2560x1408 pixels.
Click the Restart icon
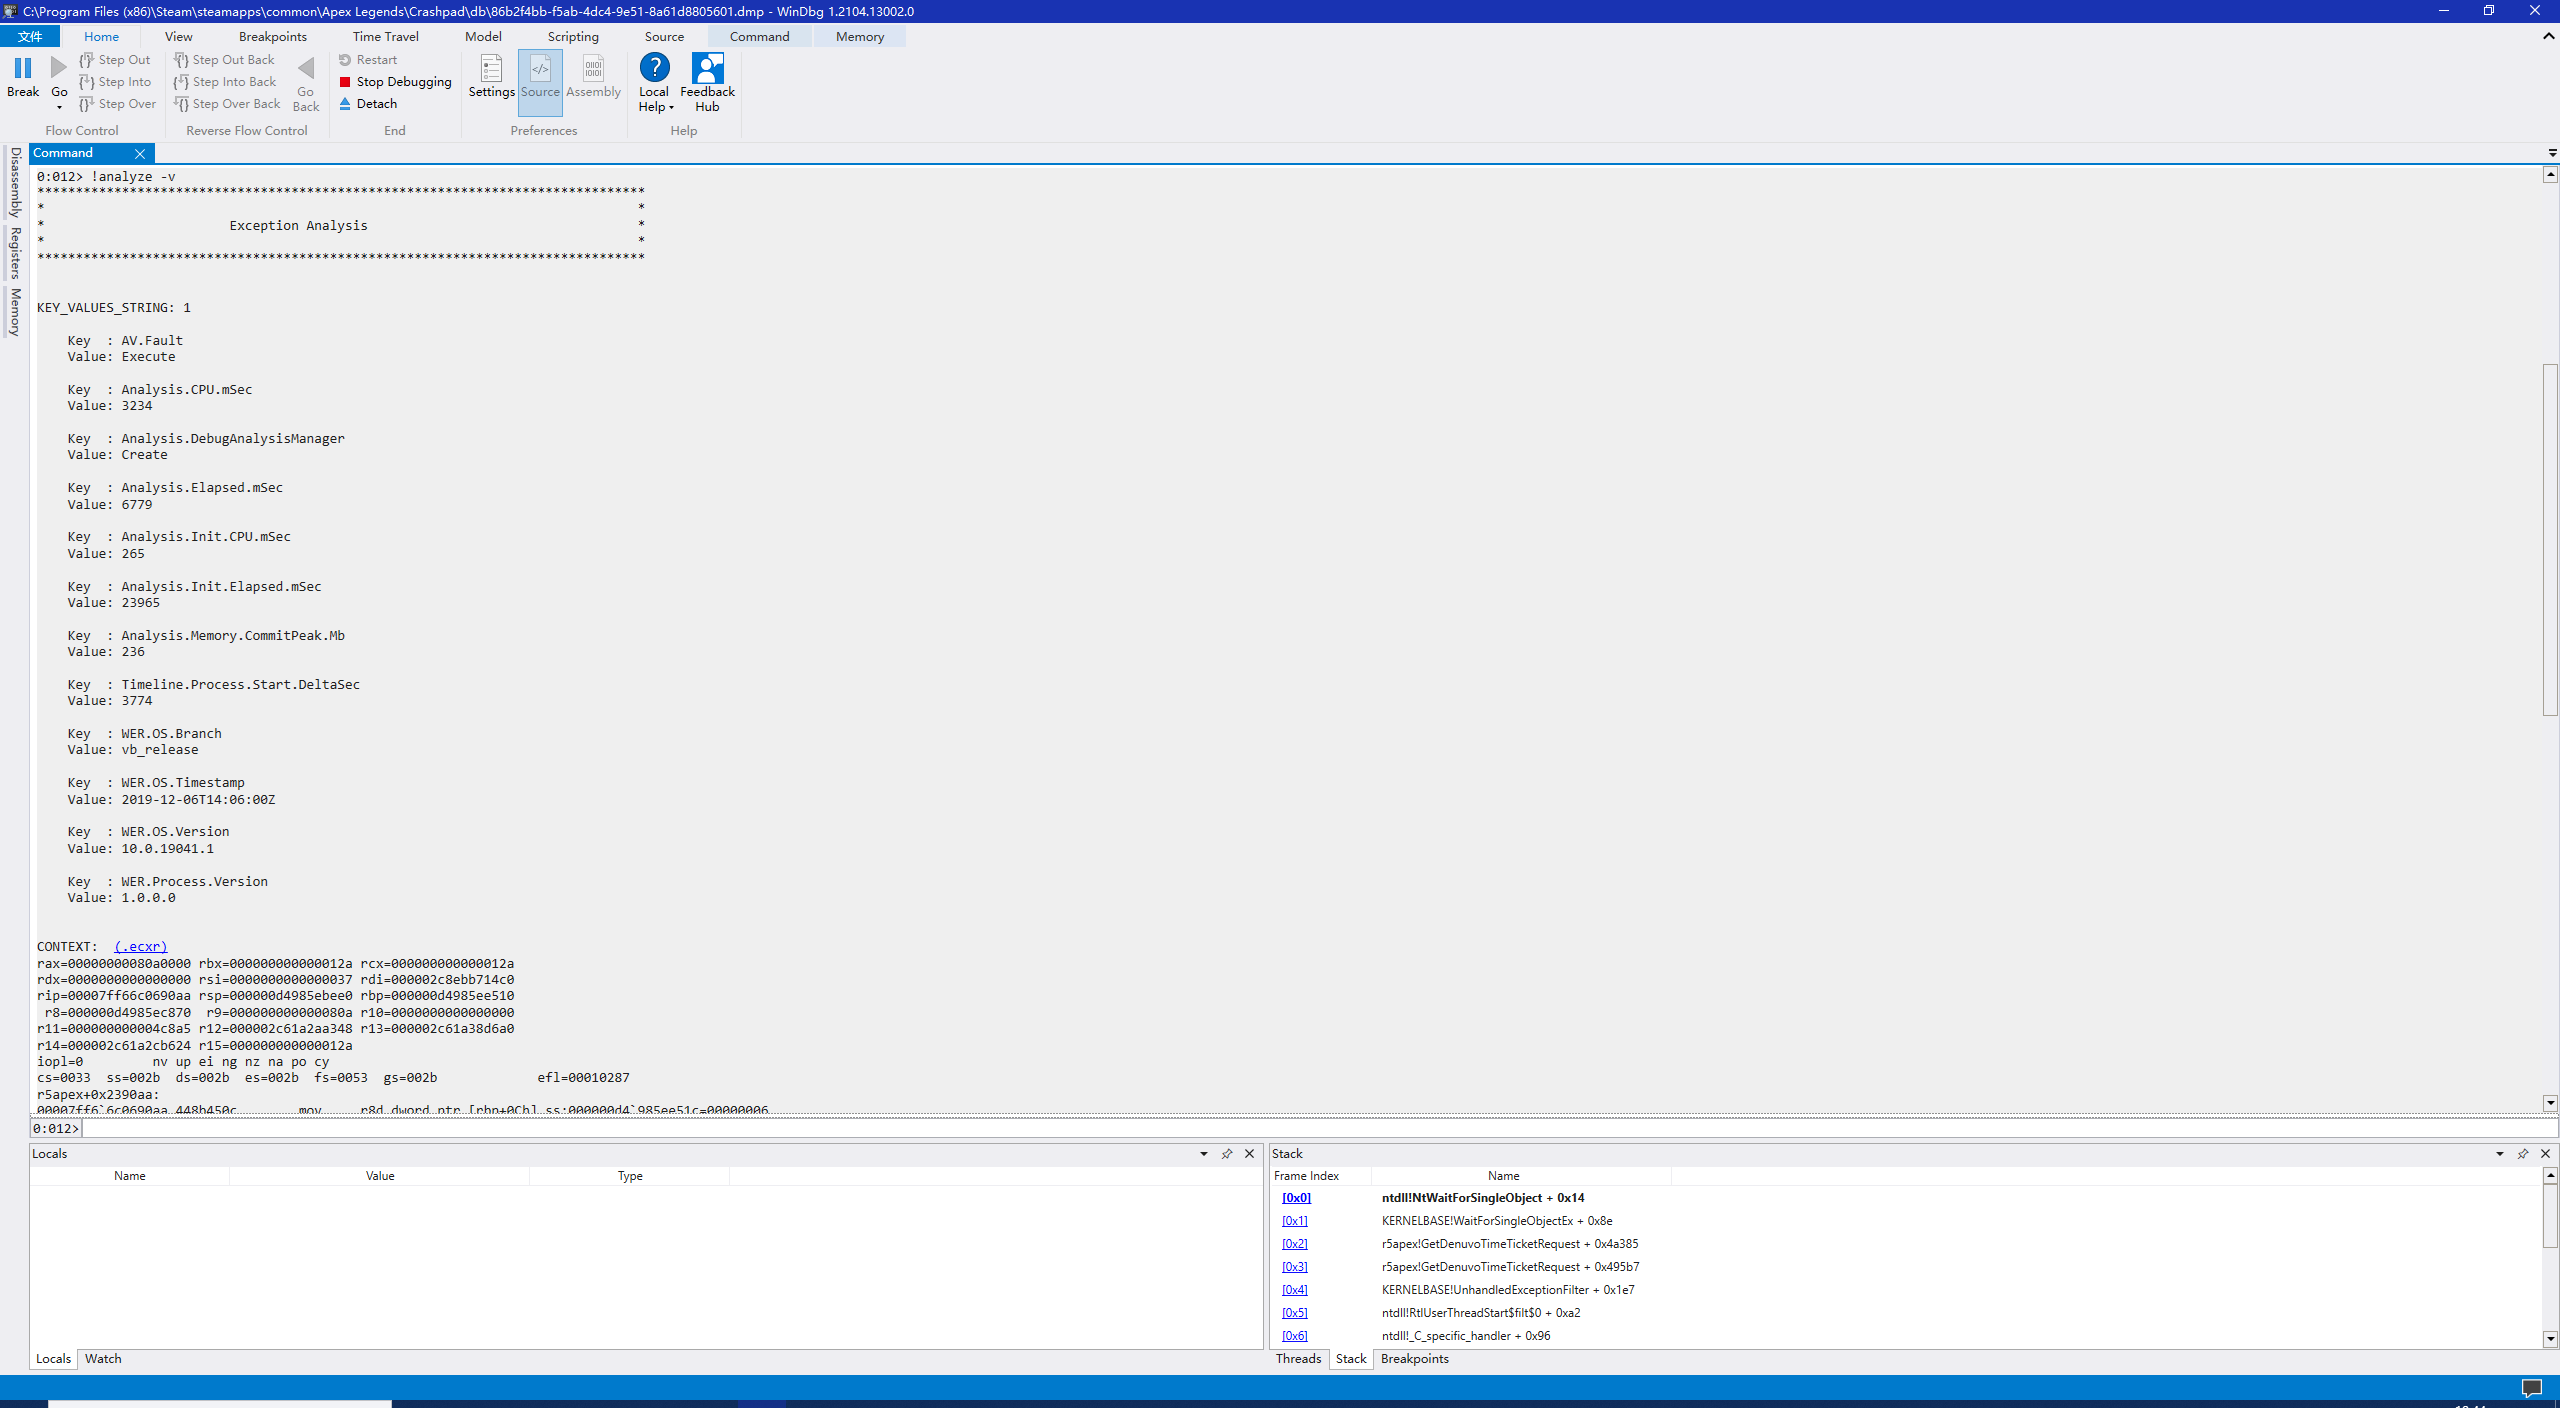tap(345, 60)
